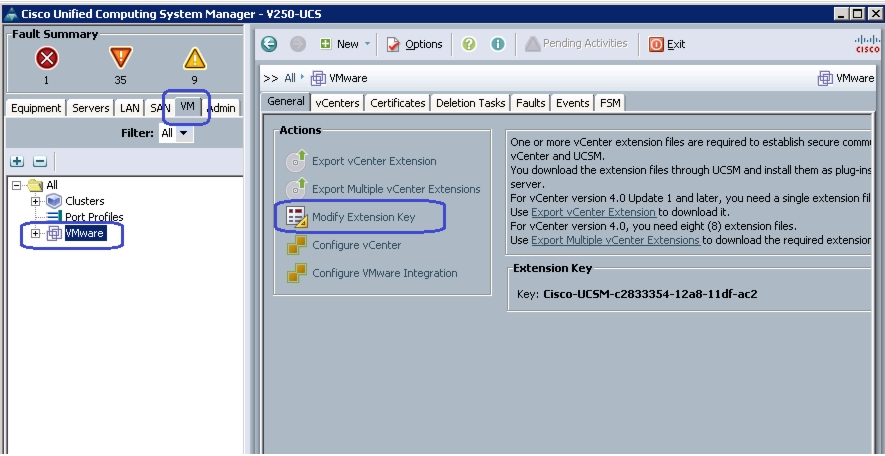Screen dimensions: 885x456
Task: Open the Filter dropdown set to All
Action: click(x=176, y=134)
